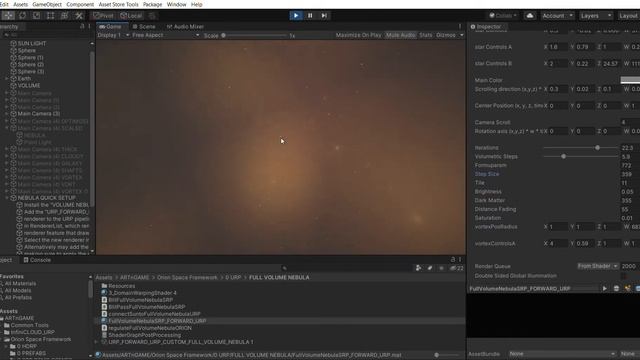Toggle the Local handle rotation button
The width and height of the screenshot is (640, 360).
pyautogui.click(x=131, y=16)
